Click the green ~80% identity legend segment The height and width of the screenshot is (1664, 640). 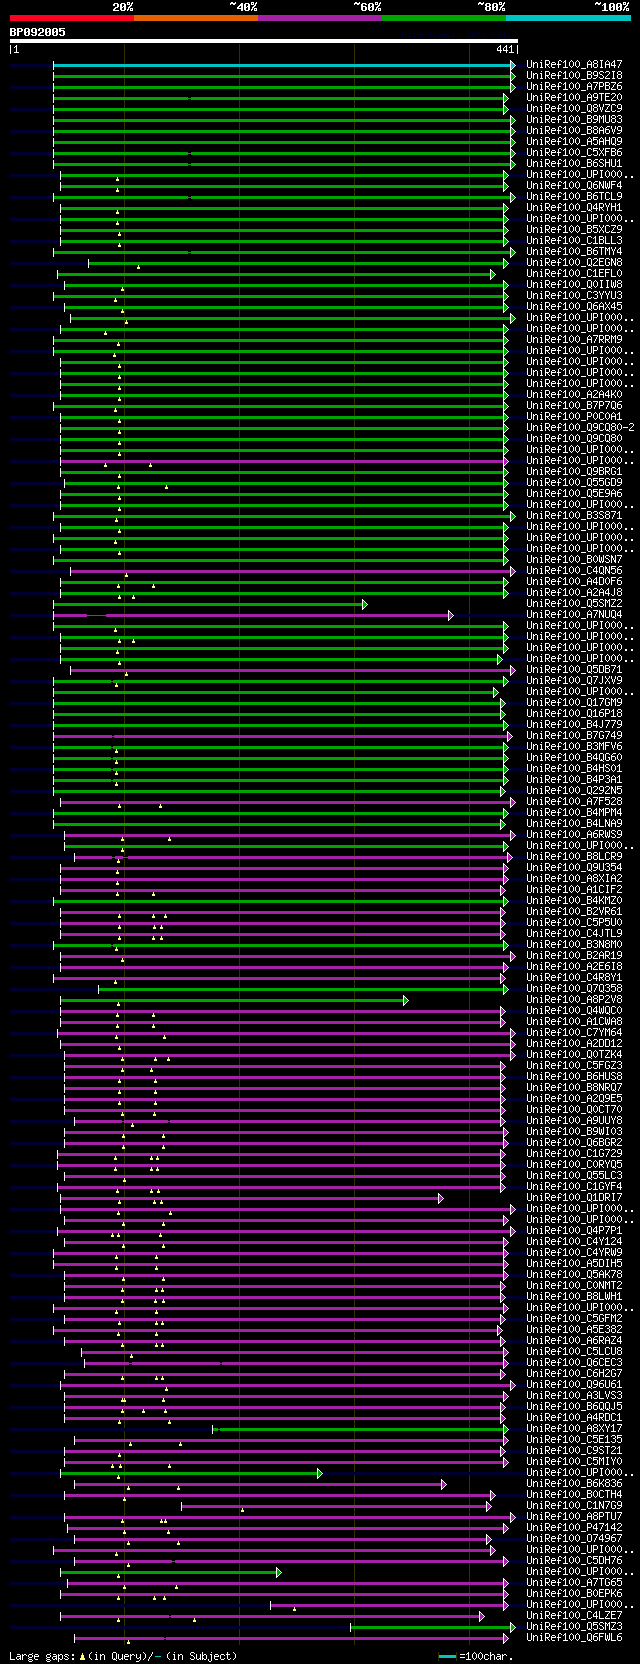pyautogui.click(x=443, y=18)
